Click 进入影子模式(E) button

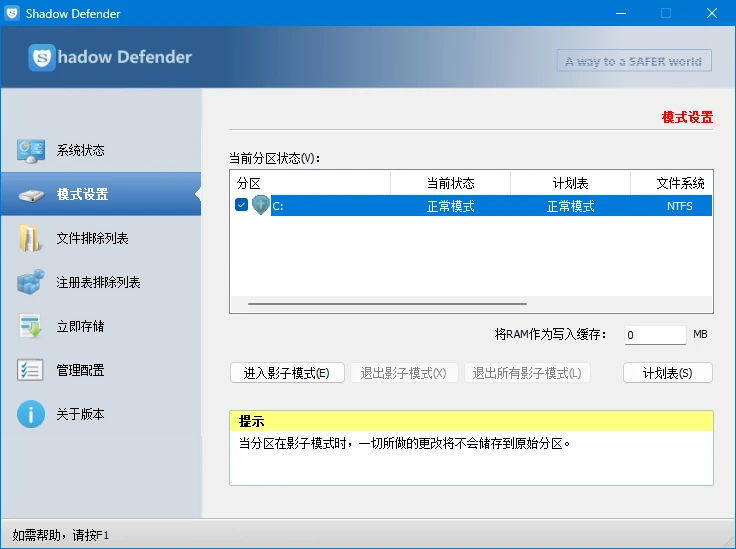pos(287,373)
